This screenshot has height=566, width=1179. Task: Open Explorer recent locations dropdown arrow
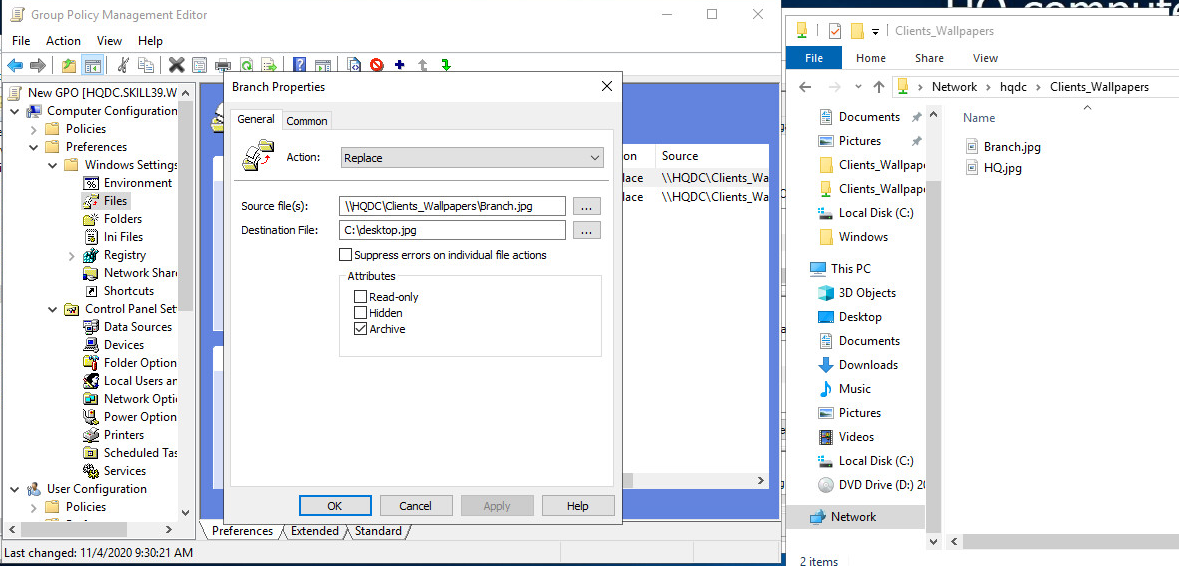tap(857, 87)
